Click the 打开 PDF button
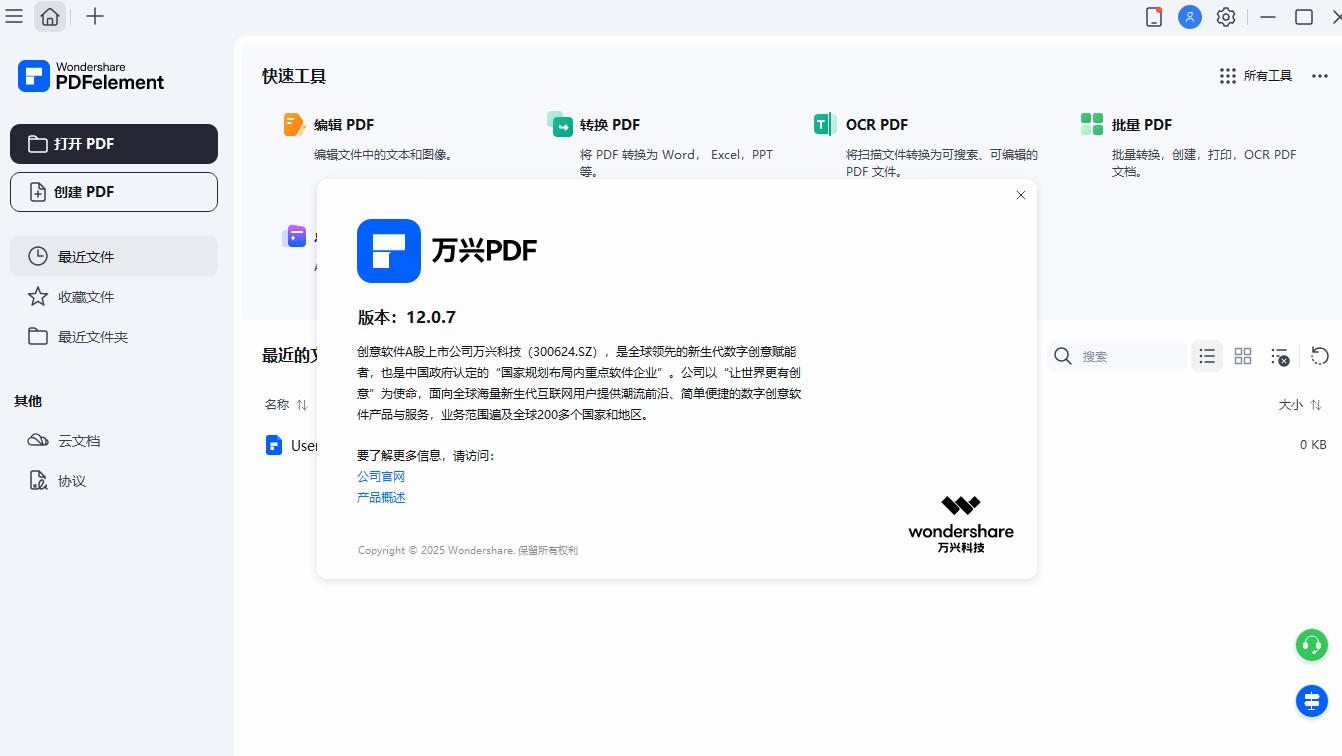The width and height of the screenshot is (1342, 756). click(114, 144)
